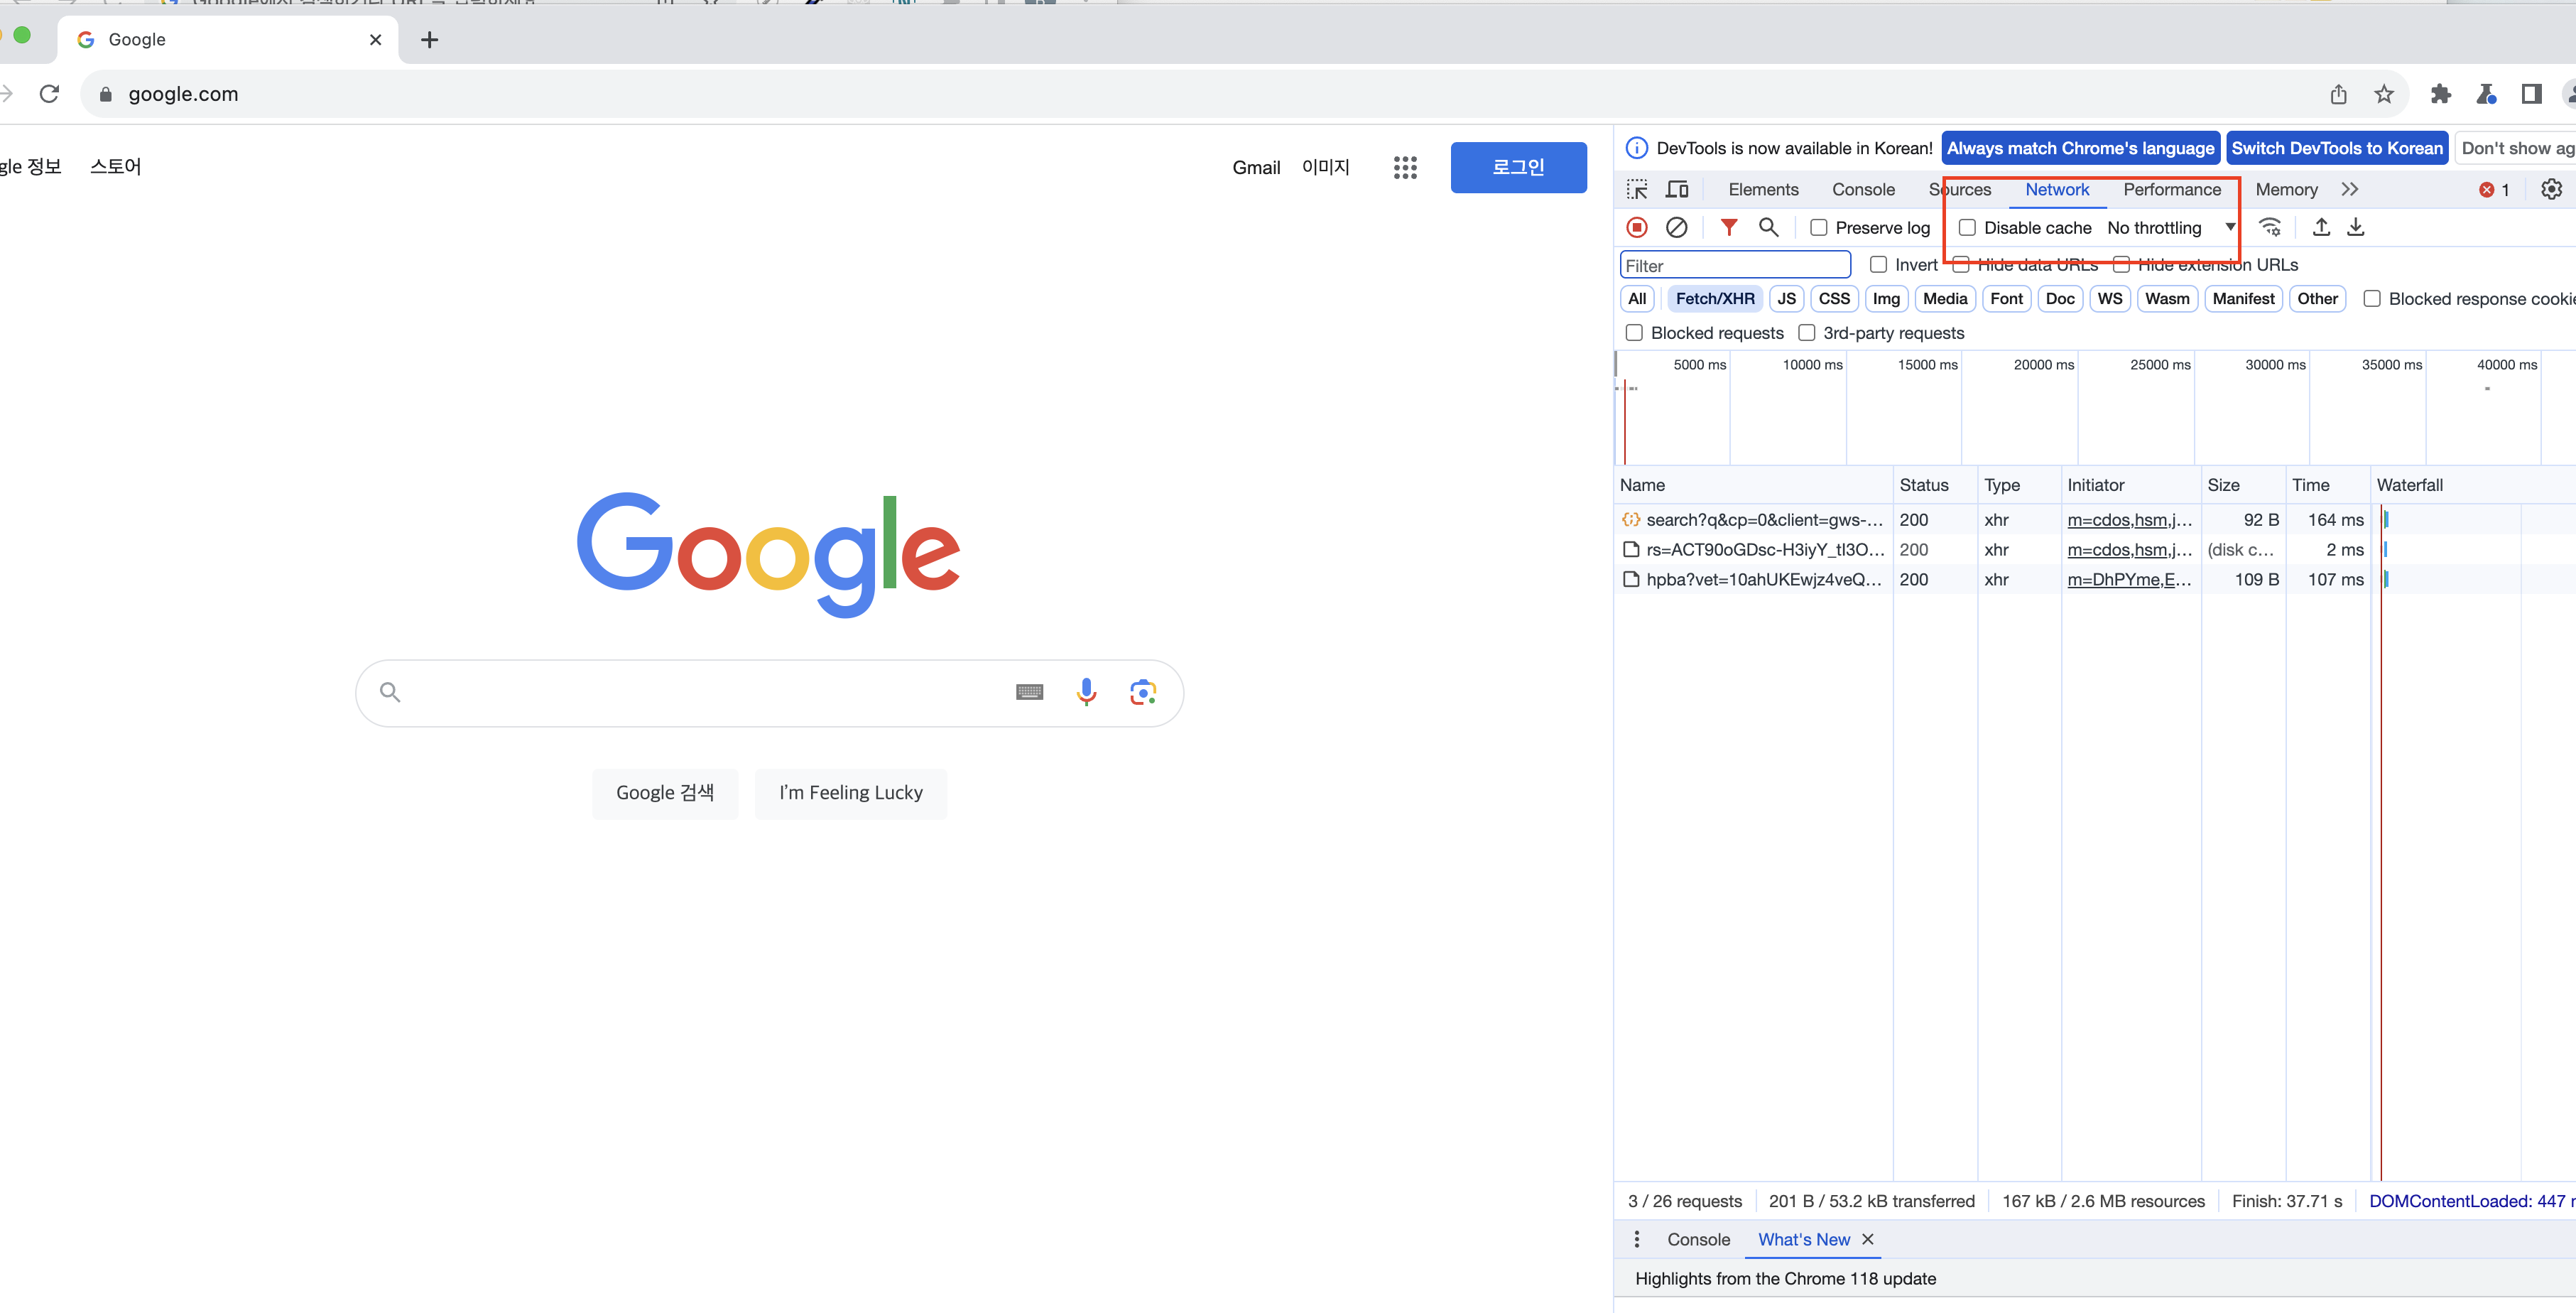The width and height of the screenshot is (2576, 1313).
Task: Open Chrome Labs flask icon
Action: point(2486,94)
